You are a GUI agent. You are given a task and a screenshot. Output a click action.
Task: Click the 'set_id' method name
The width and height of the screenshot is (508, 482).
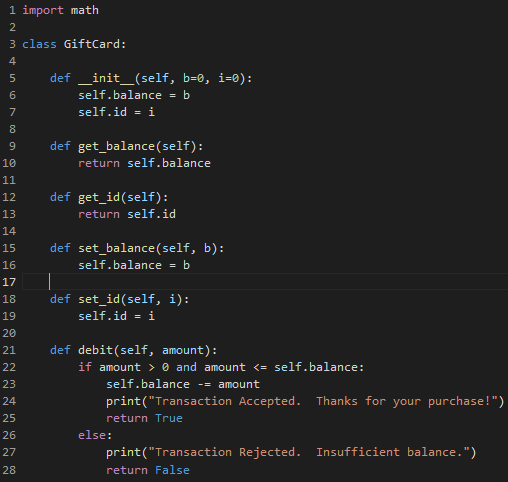tap(99, 299)
